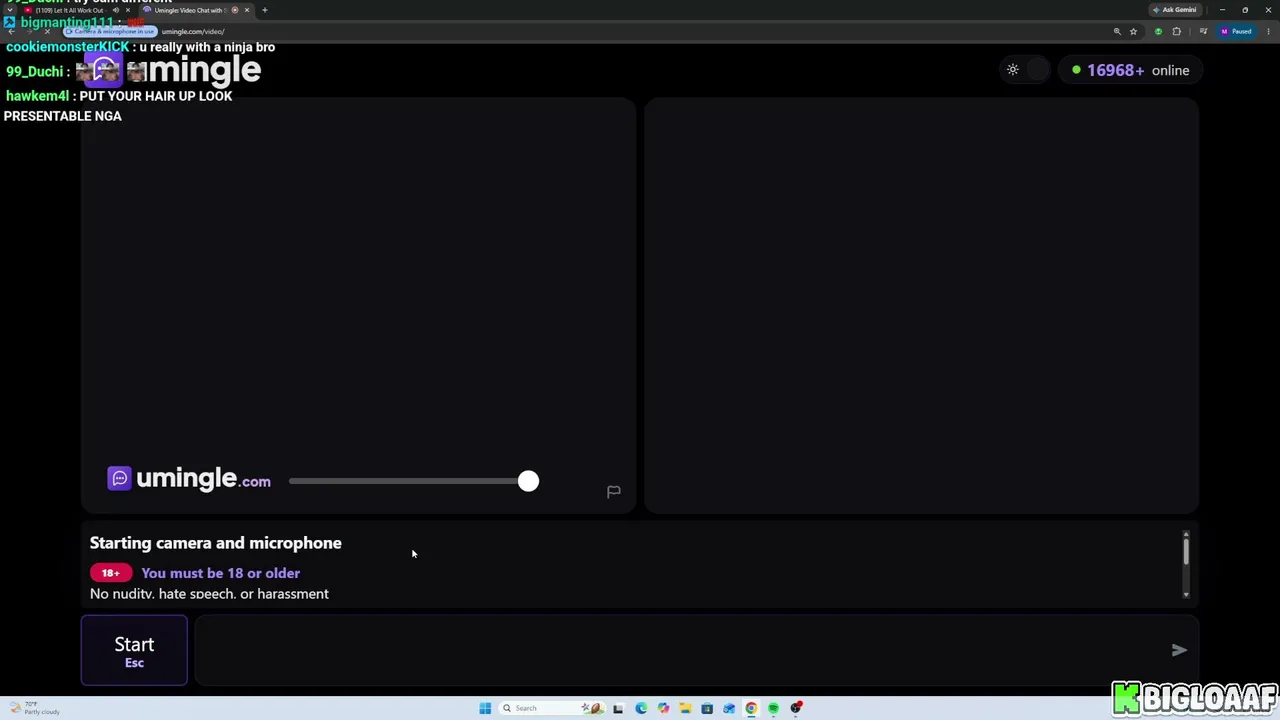Open a new browser tab
Viewport: 1280px width, 720px height.
coord(264,10)
